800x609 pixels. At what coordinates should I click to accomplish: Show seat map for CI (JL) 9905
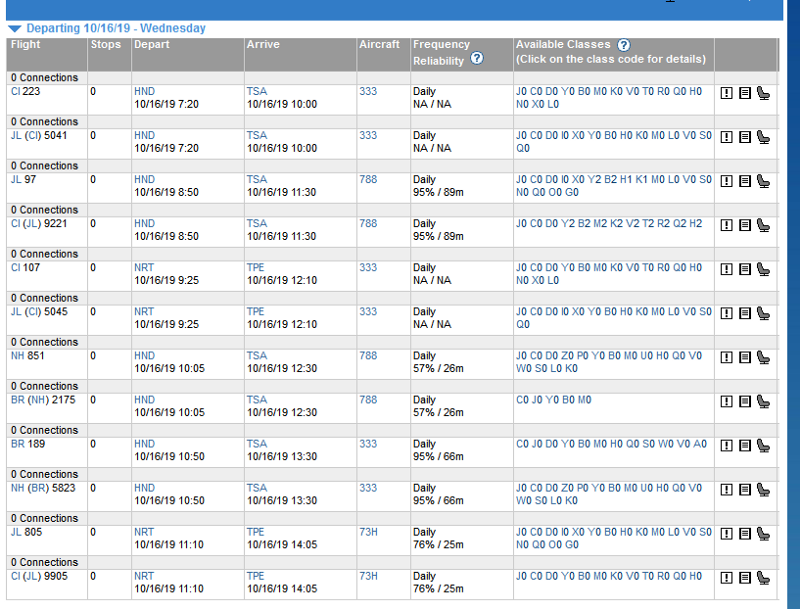(x=763, y=578)
